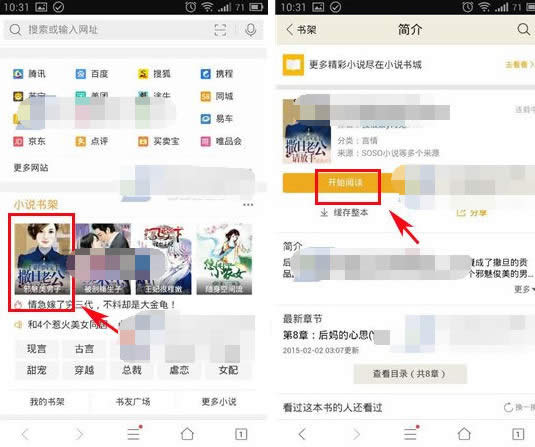Focus the search or URL input field
Image resolution: width=535 pixels, height=447 pixels.
pos(133,30)
